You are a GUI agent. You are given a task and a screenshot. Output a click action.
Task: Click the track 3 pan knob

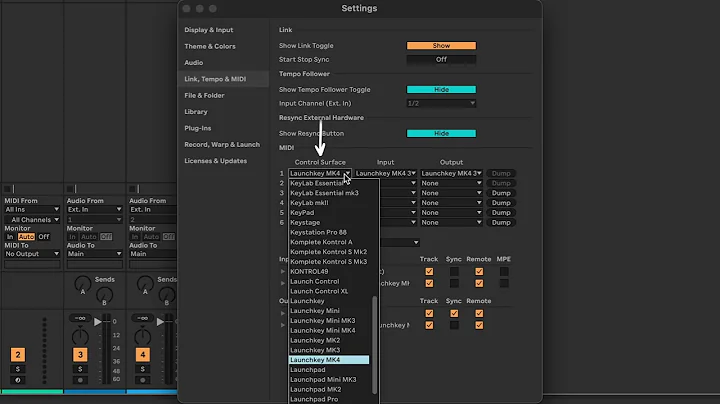[x=80, y=337]
